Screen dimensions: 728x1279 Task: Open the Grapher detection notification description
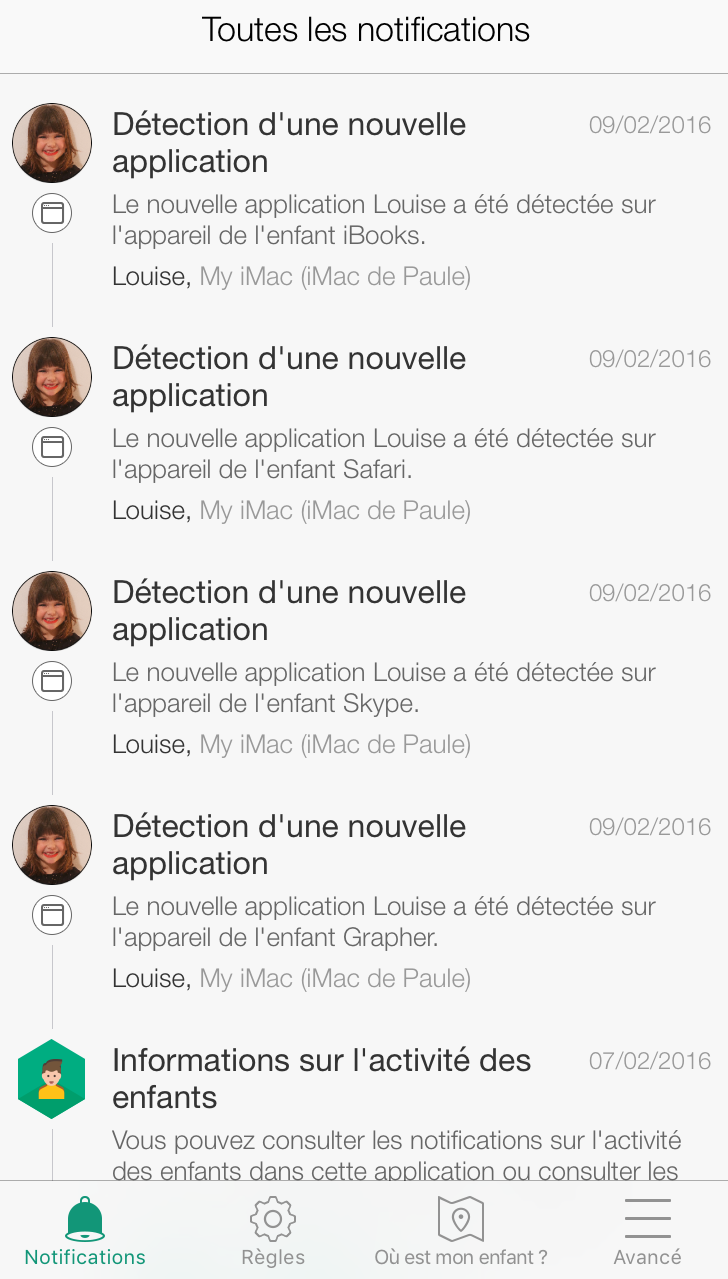click(x=384, y=921)
